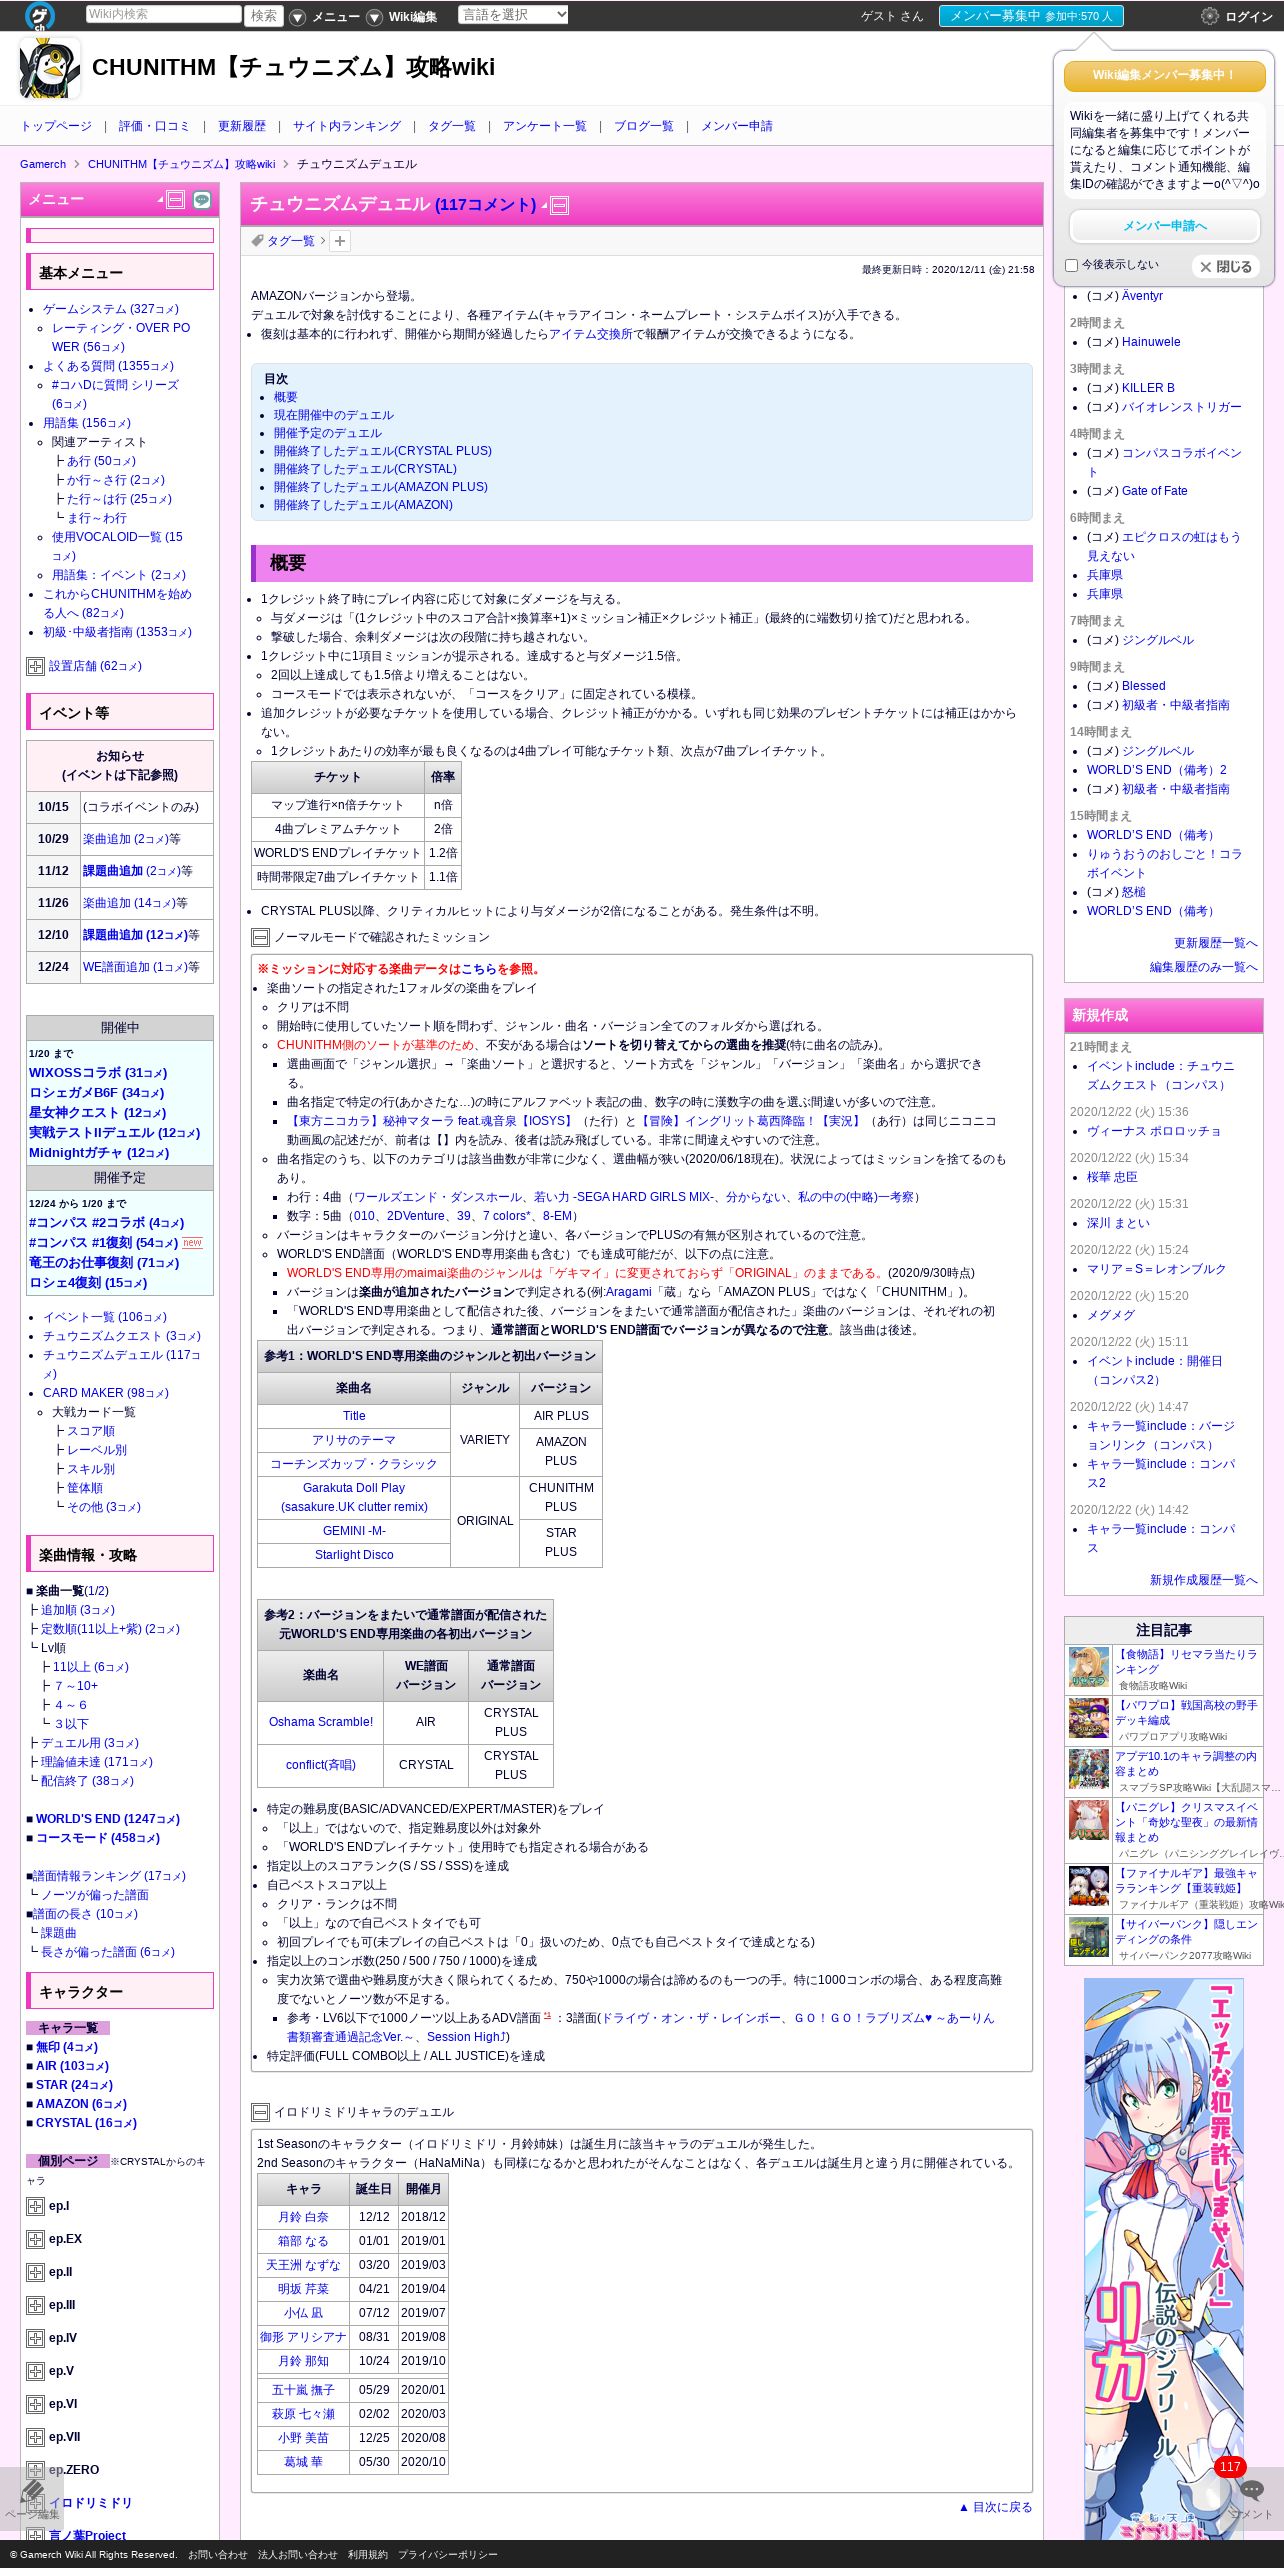This screenshot has height=2568, width=1284.
Task: Click the 検索 search button
Action: click(x=264, y=16)
